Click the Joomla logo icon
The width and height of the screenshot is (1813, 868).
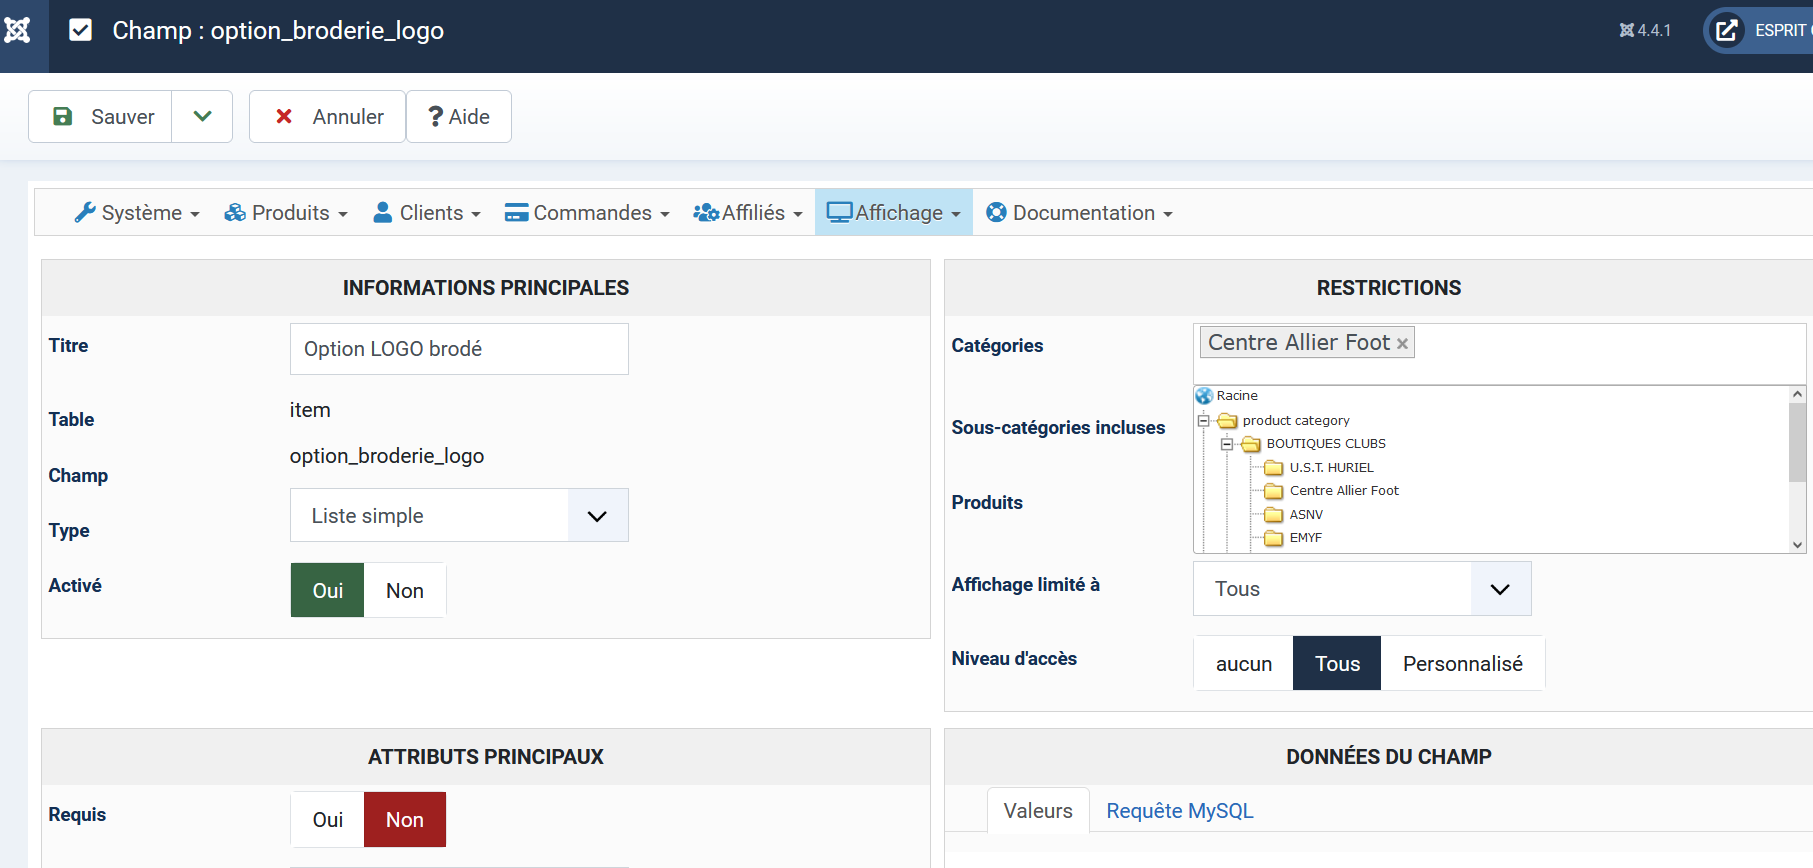coord(18,31)
